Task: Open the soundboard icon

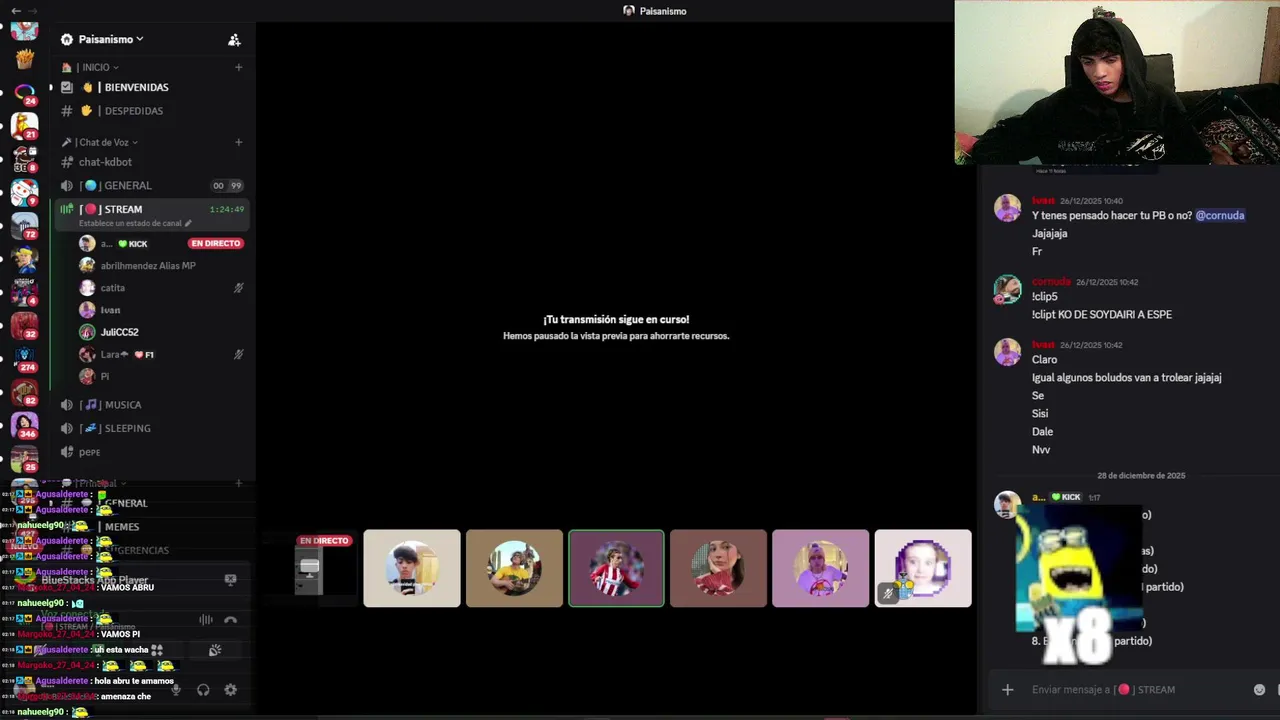Action: coord(214,650)
